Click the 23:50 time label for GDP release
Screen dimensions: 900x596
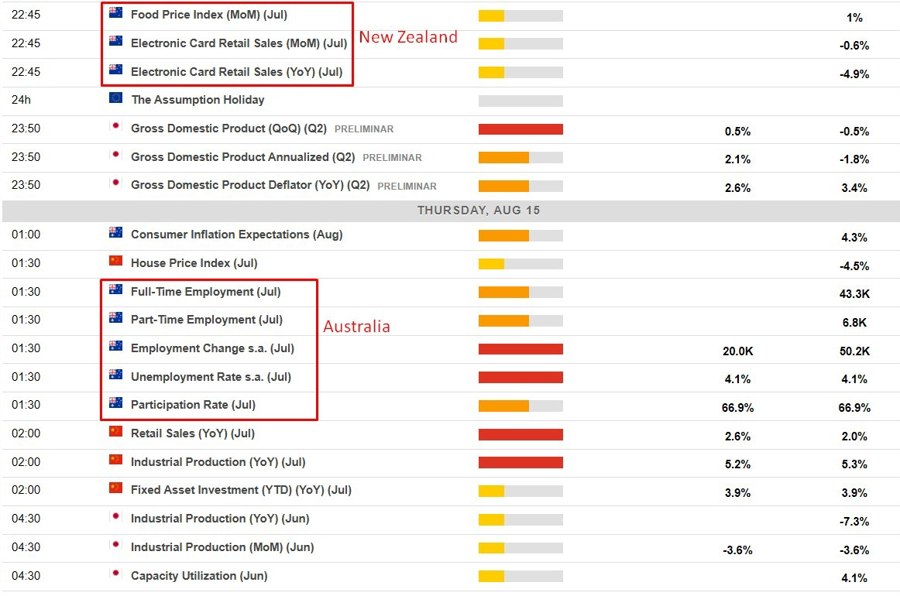tap(27, 129)
